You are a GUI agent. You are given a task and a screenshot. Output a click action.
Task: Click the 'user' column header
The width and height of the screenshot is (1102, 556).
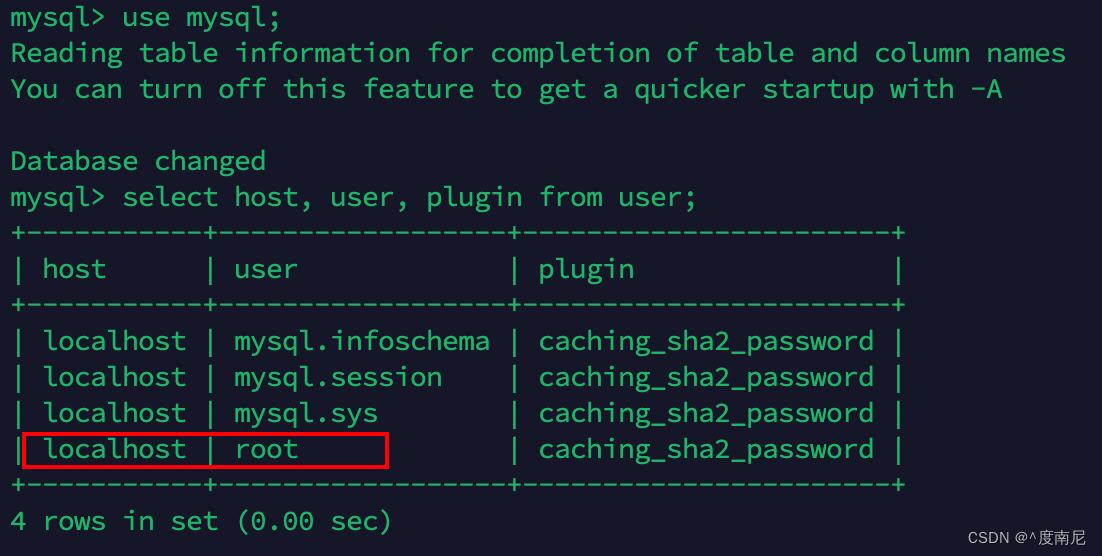266,269
